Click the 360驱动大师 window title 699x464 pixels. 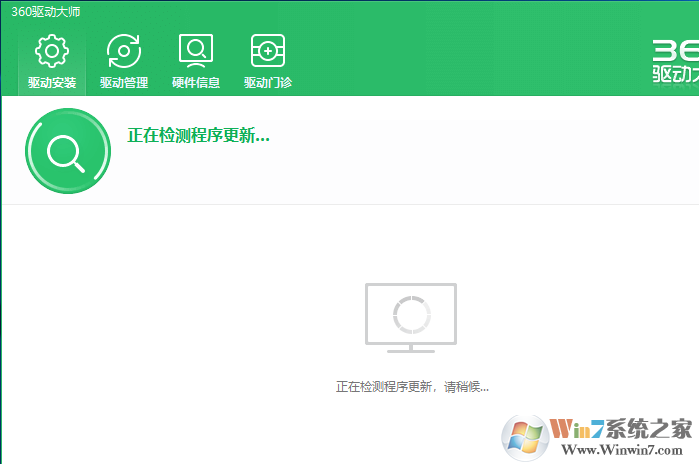tap(45, 12)
